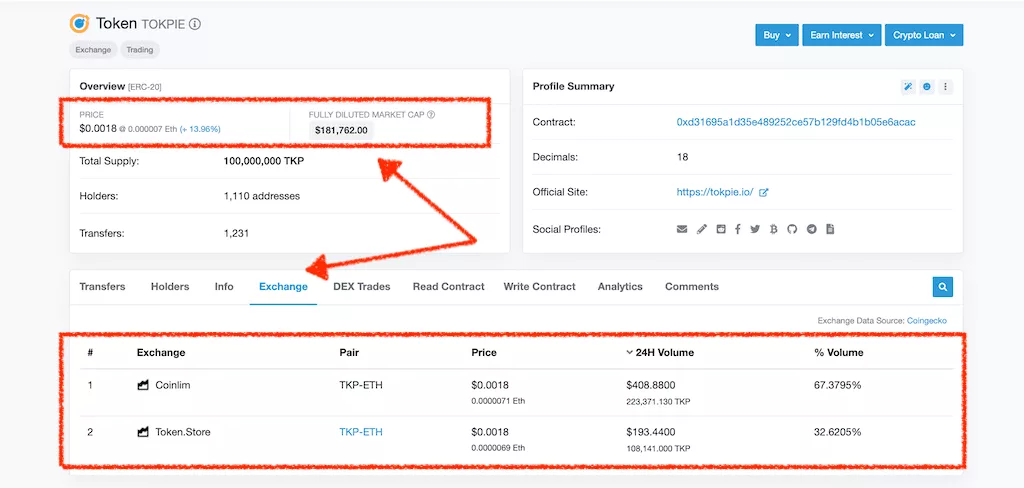Viewport: 1024px width, 488px height.
Task: Click the 0.0000069 Eth price value
Action: click(498, 448)
